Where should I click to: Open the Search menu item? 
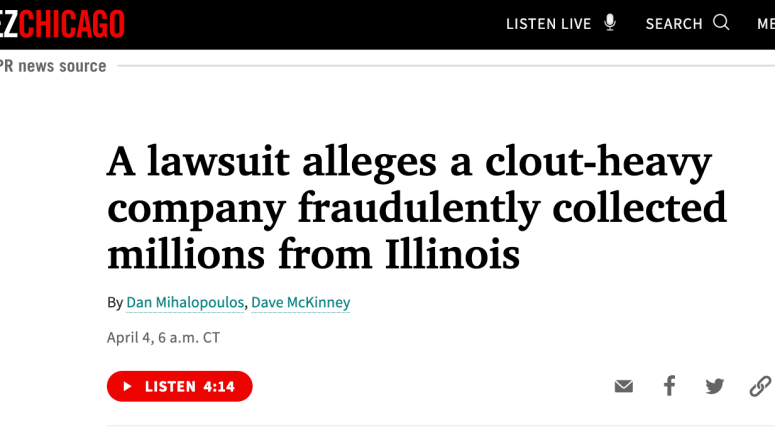tap(674, 24)
